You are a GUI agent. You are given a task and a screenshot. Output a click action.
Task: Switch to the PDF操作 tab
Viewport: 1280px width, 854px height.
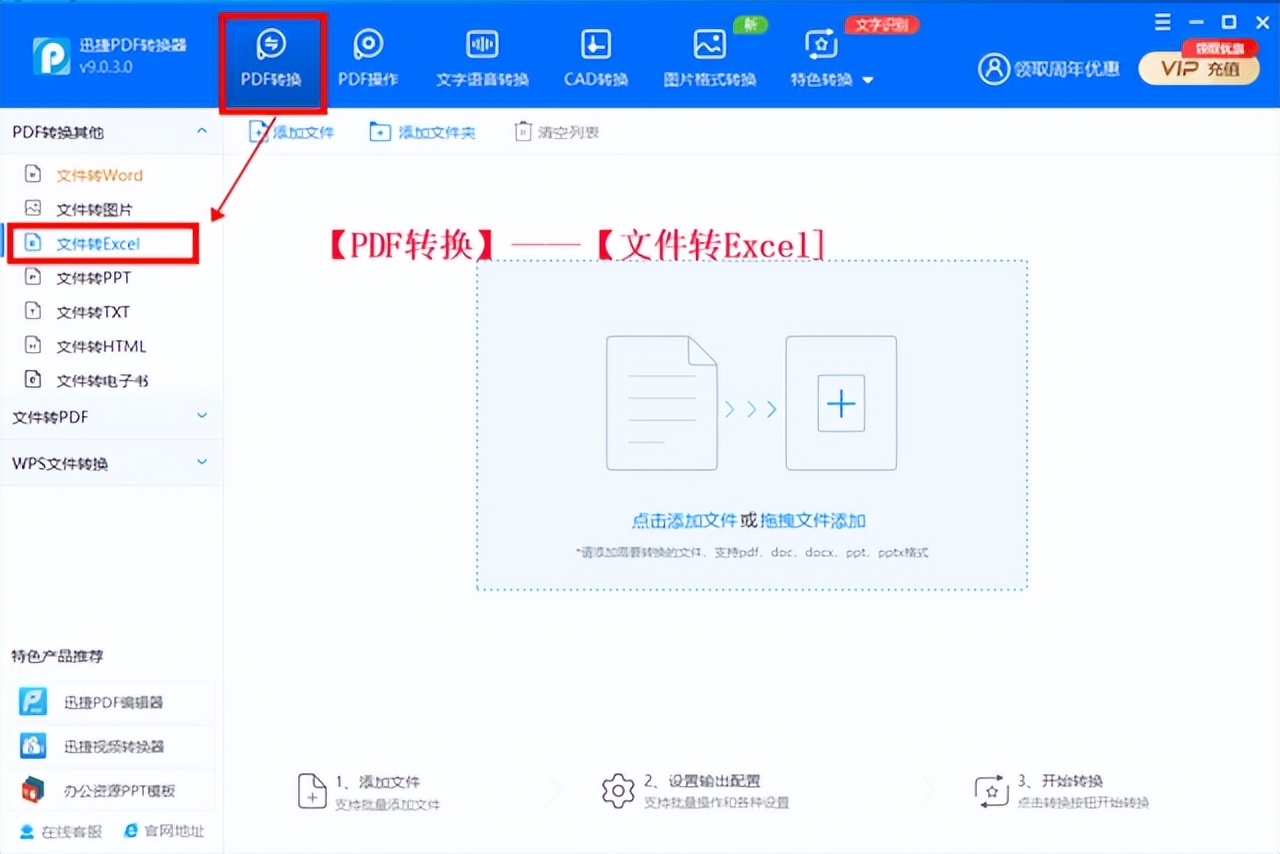tap(368, 58)
